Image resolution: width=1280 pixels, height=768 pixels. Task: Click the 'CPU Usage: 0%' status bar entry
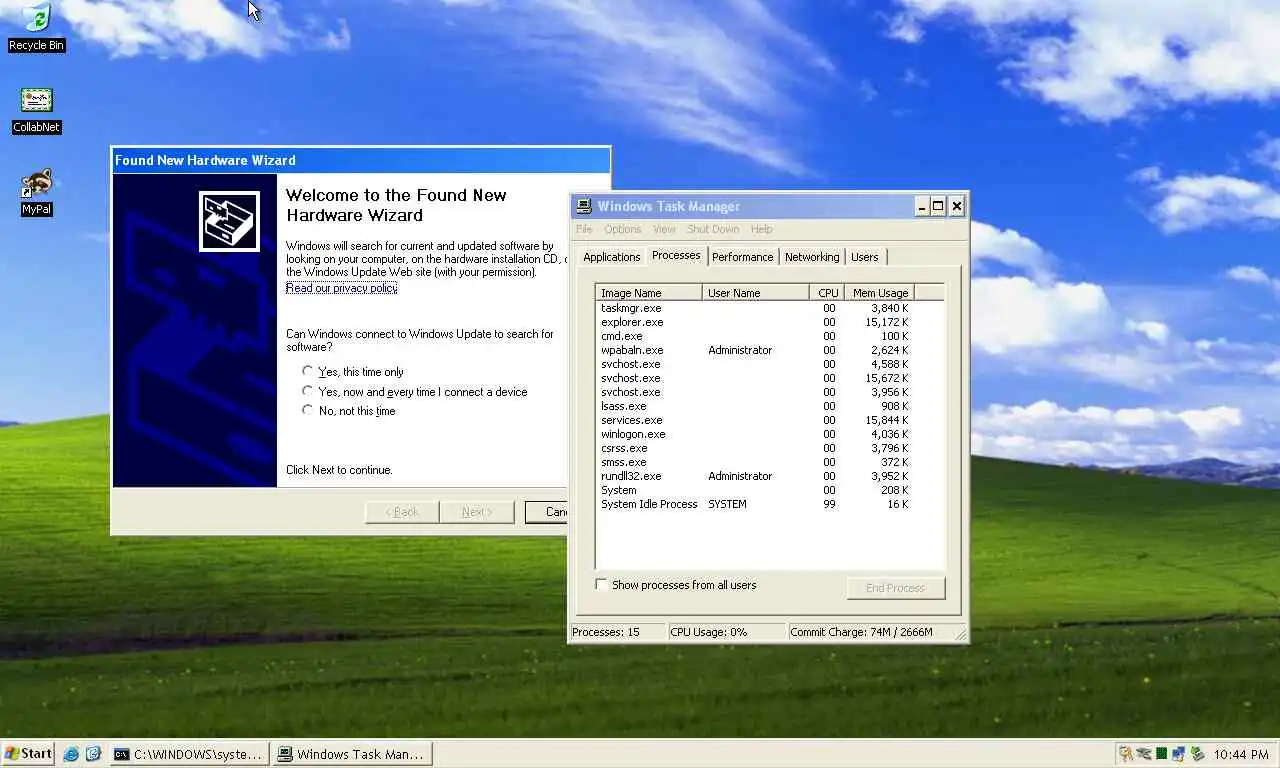coord(727,632)
